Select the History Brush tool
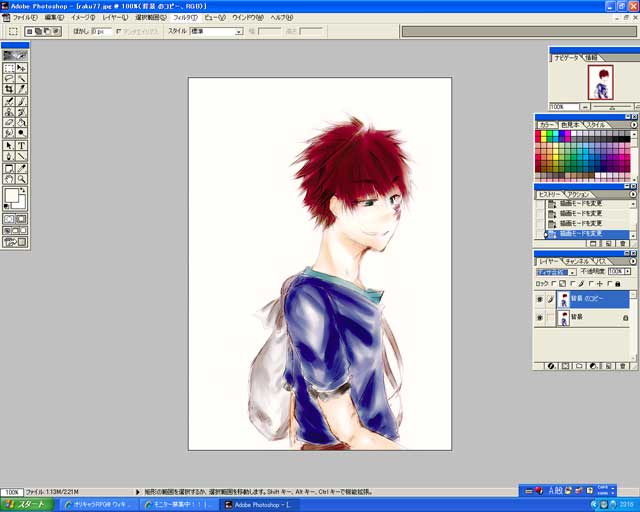 pyautogui.click(x=21, y=111)
